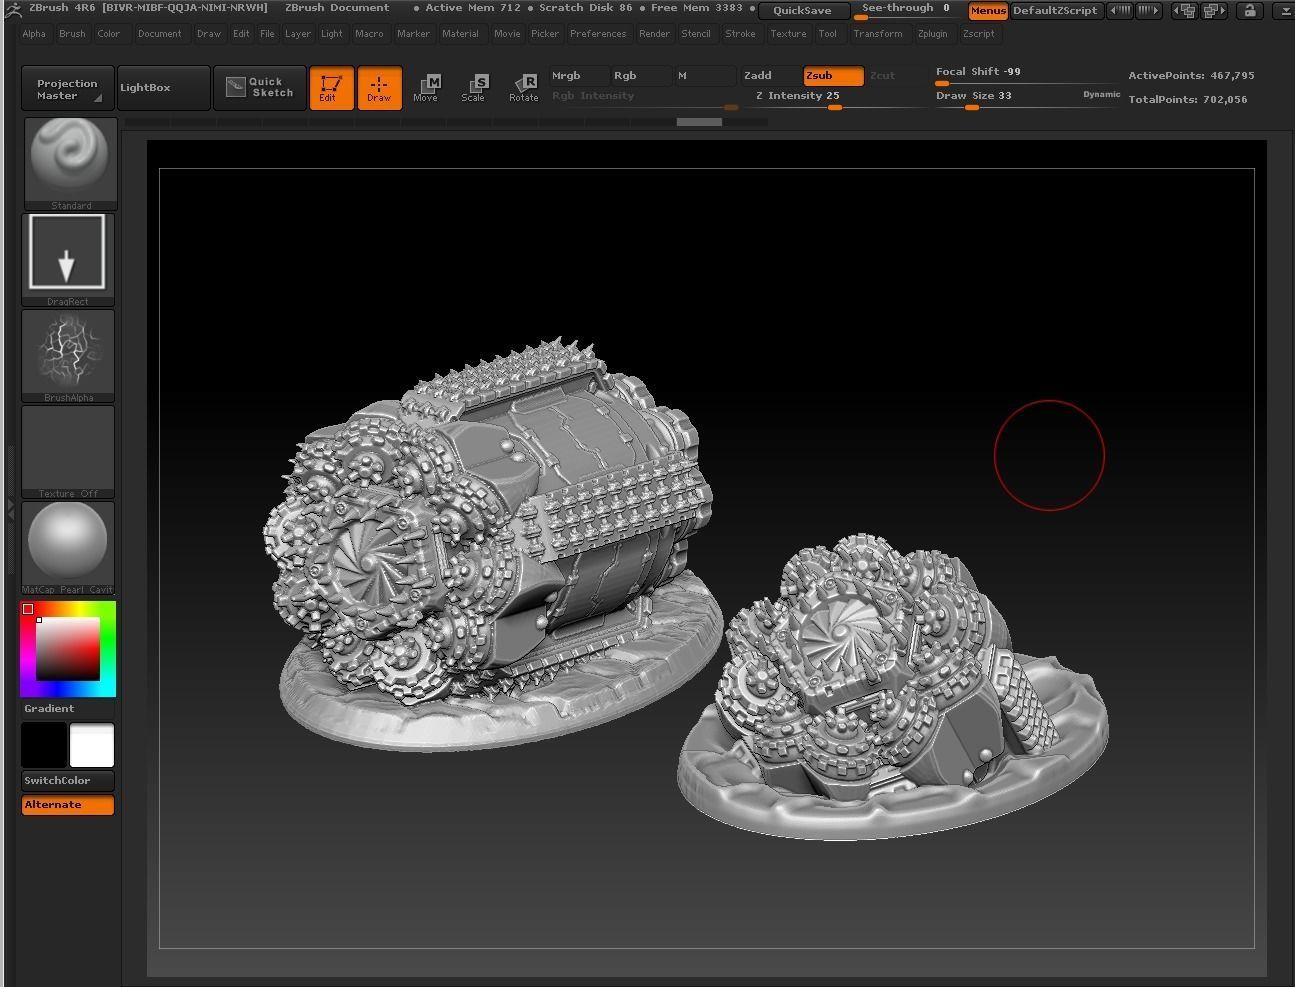Image resolution: width=1295 pixels, height=987 pixels.
Task: Load previous user interface colors icon
Action: click(1186, 10)
